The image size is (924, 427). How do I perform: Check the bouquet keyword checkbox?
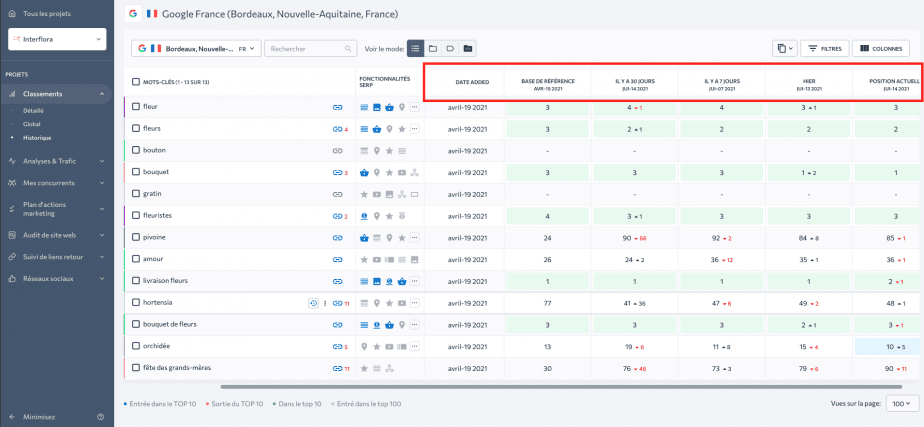coord(136,173)
